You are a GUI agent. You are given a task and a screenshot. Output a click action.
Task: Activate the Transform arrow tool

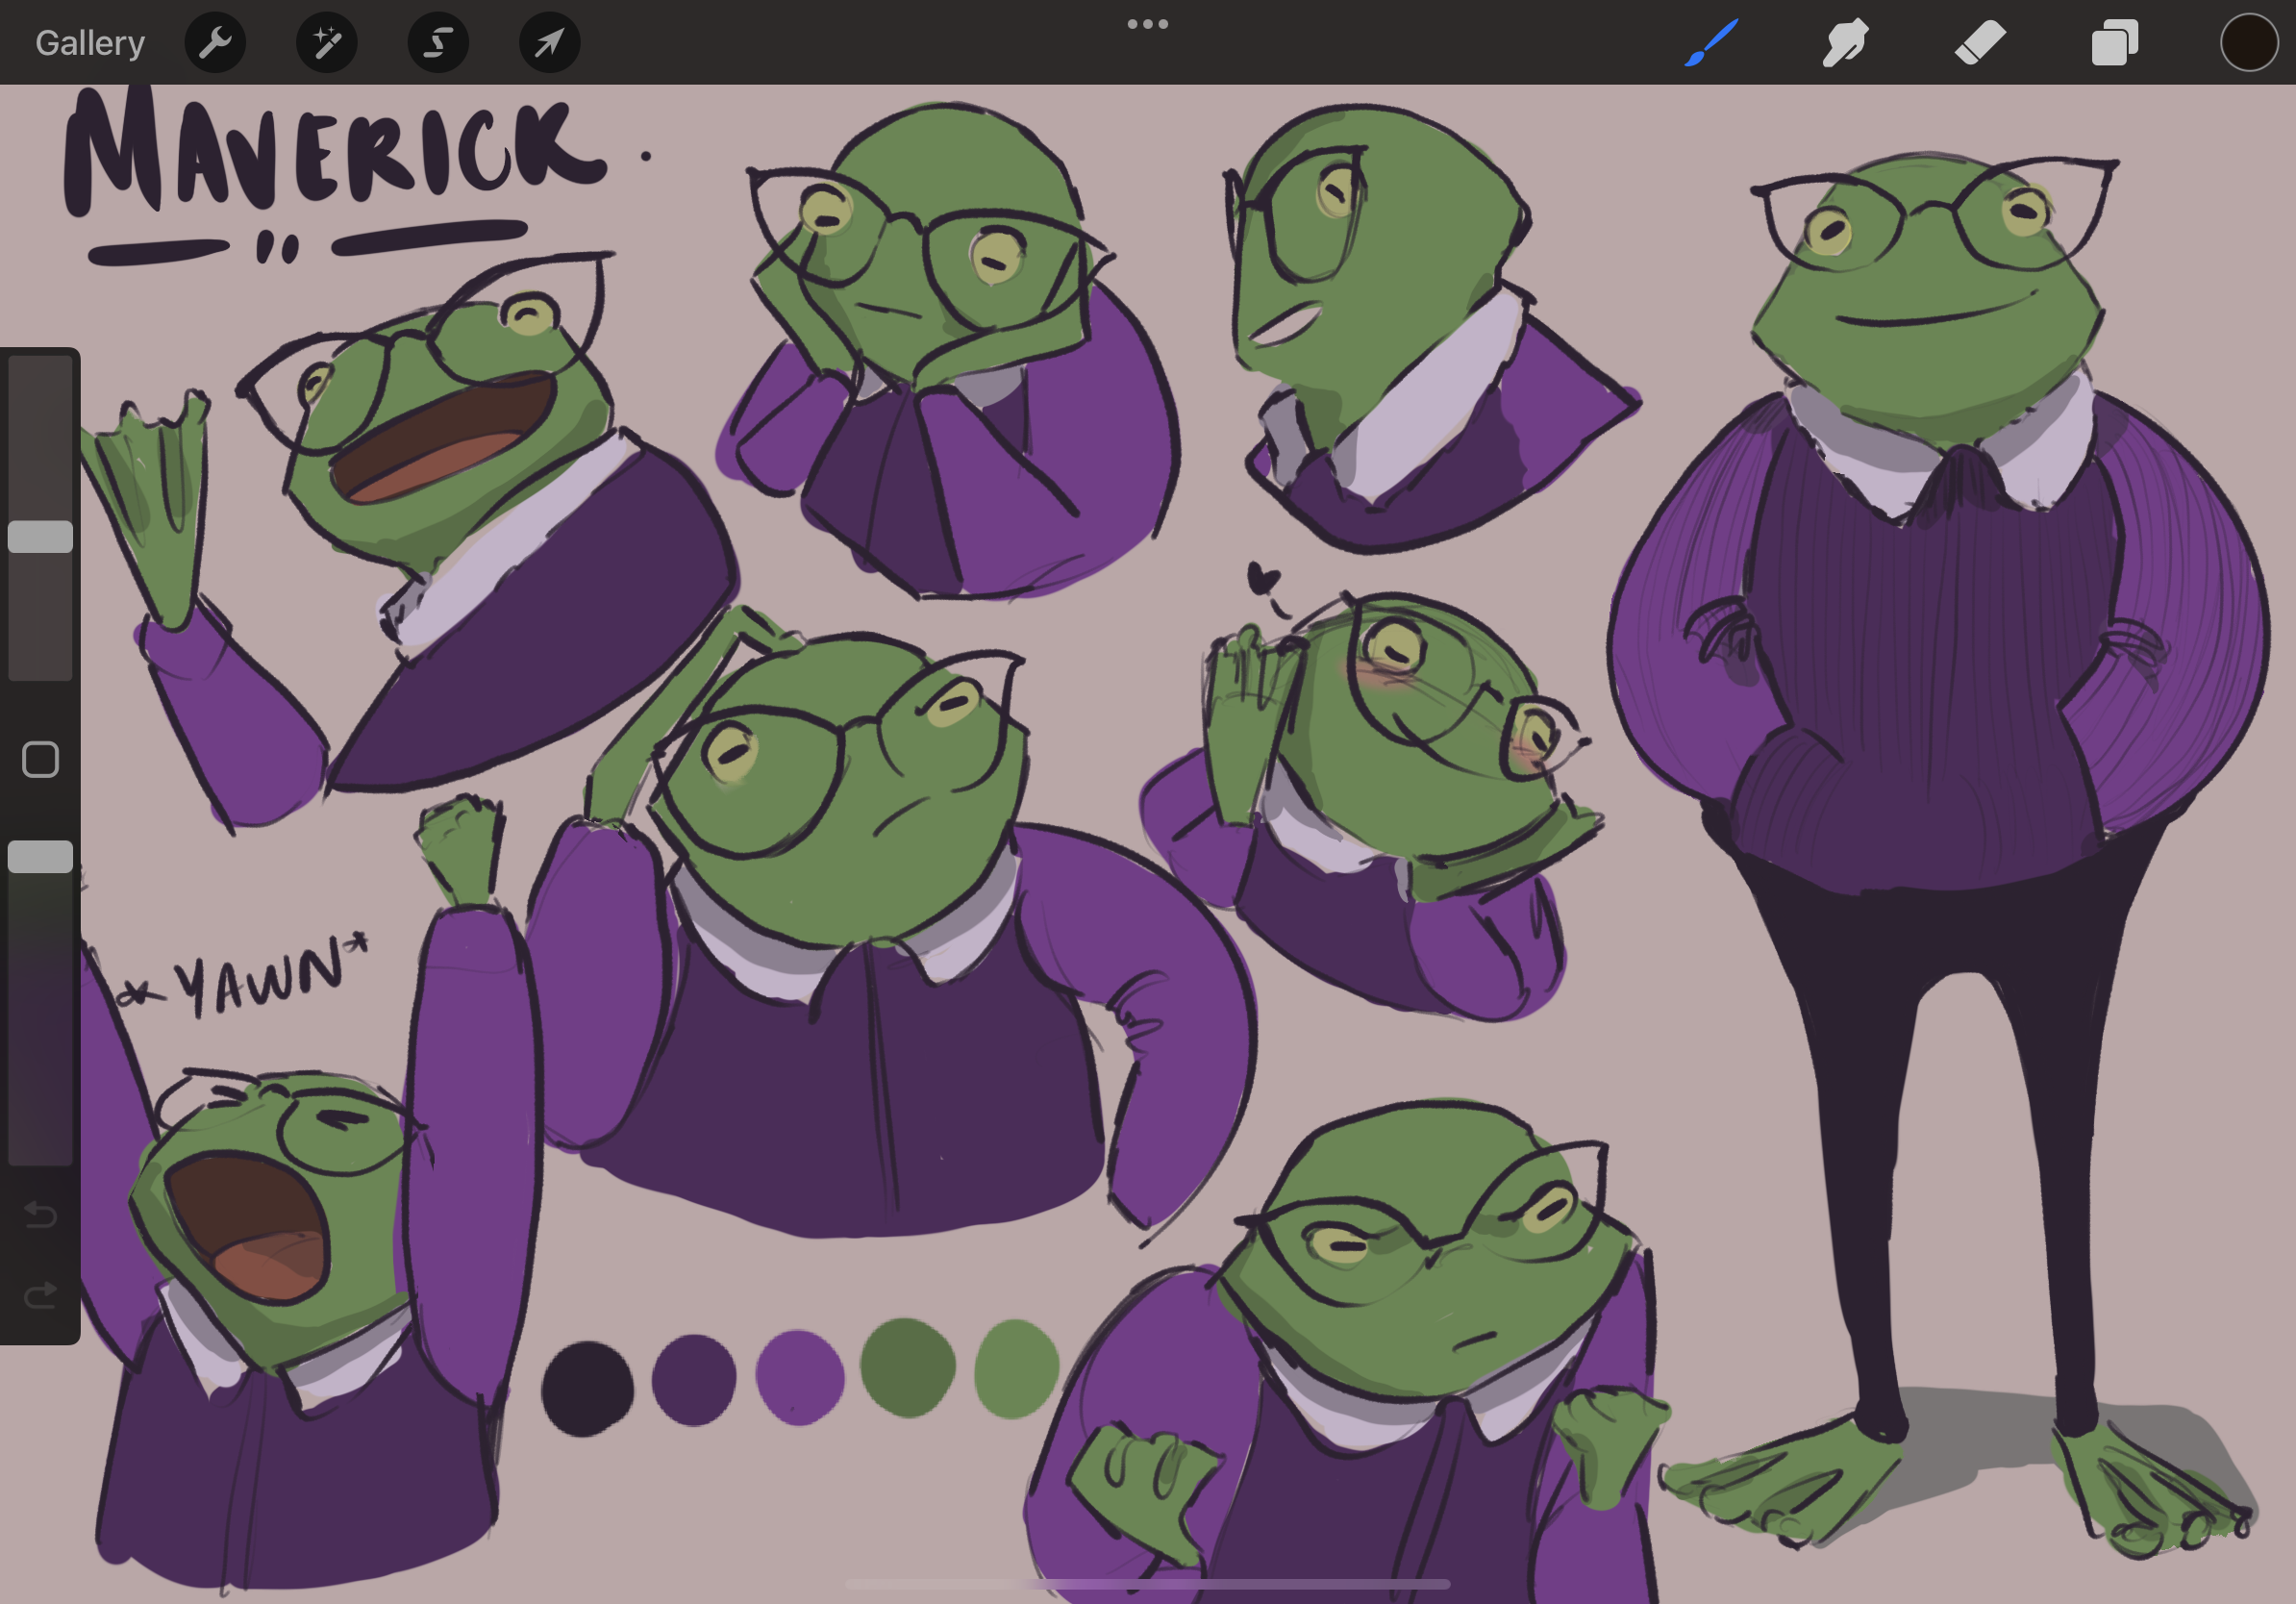click(x=549, y=42)
